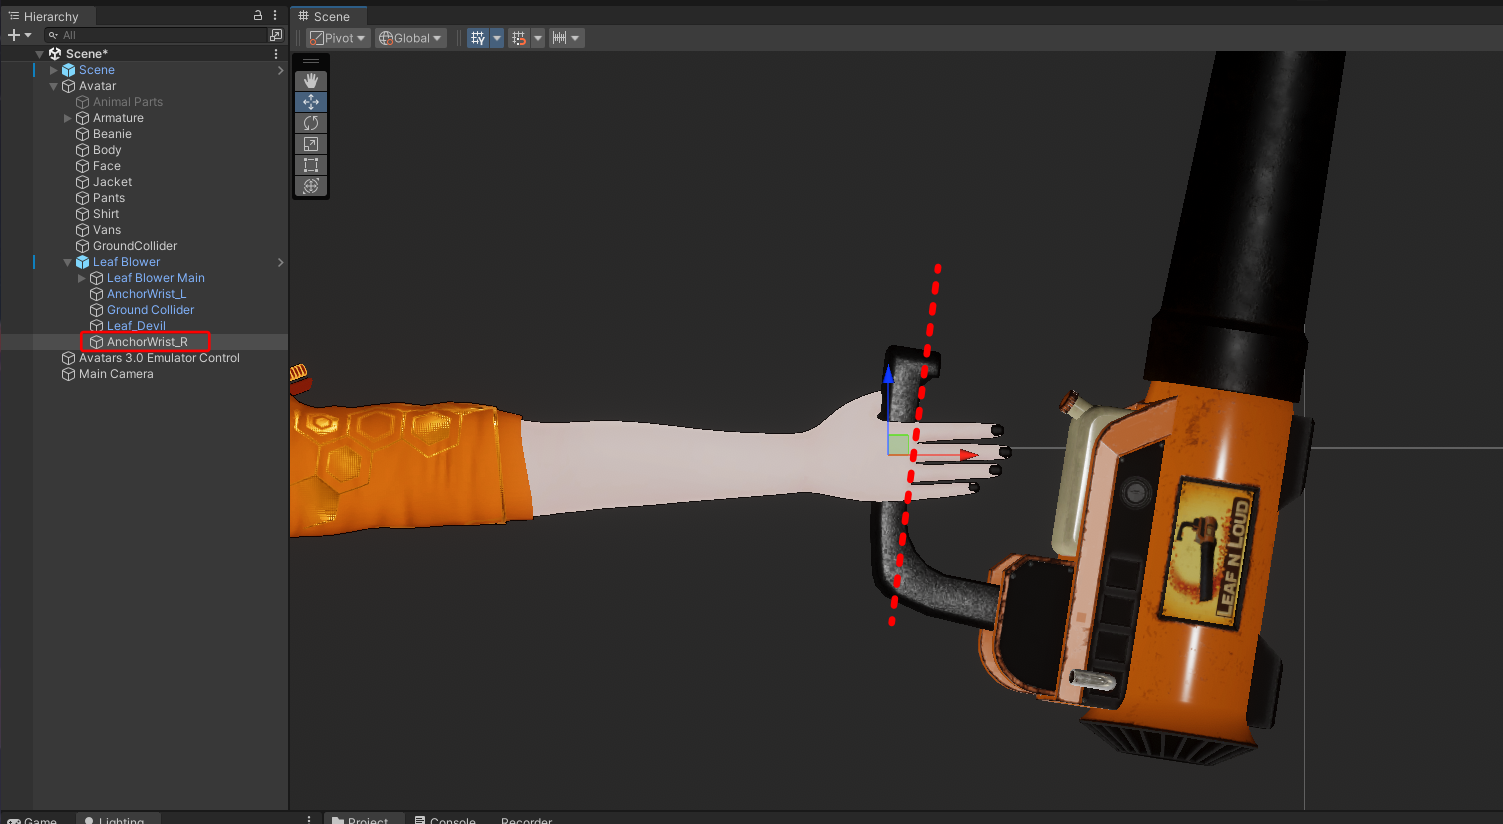Toggle the Hierarchy panel lock
Viewport: 1503px width, 824px height.
point(258,16)
